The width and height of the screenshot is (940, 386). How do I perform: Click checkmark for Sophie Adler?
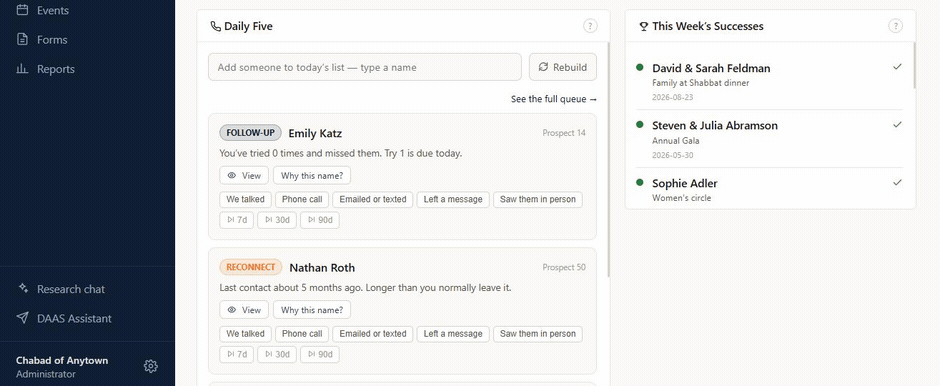[897, 182]
